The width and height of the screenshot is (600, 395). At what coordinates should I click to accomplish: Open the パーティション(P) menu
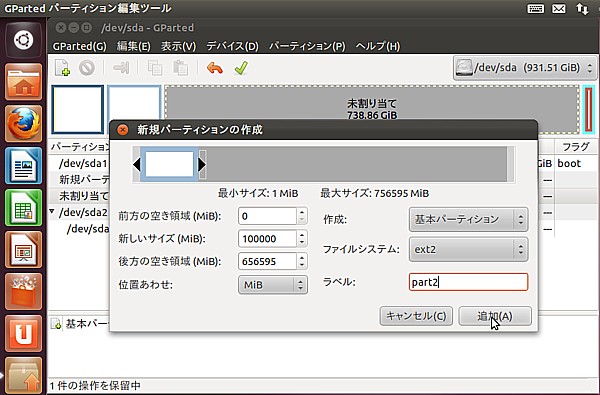[x=307, y=46]
